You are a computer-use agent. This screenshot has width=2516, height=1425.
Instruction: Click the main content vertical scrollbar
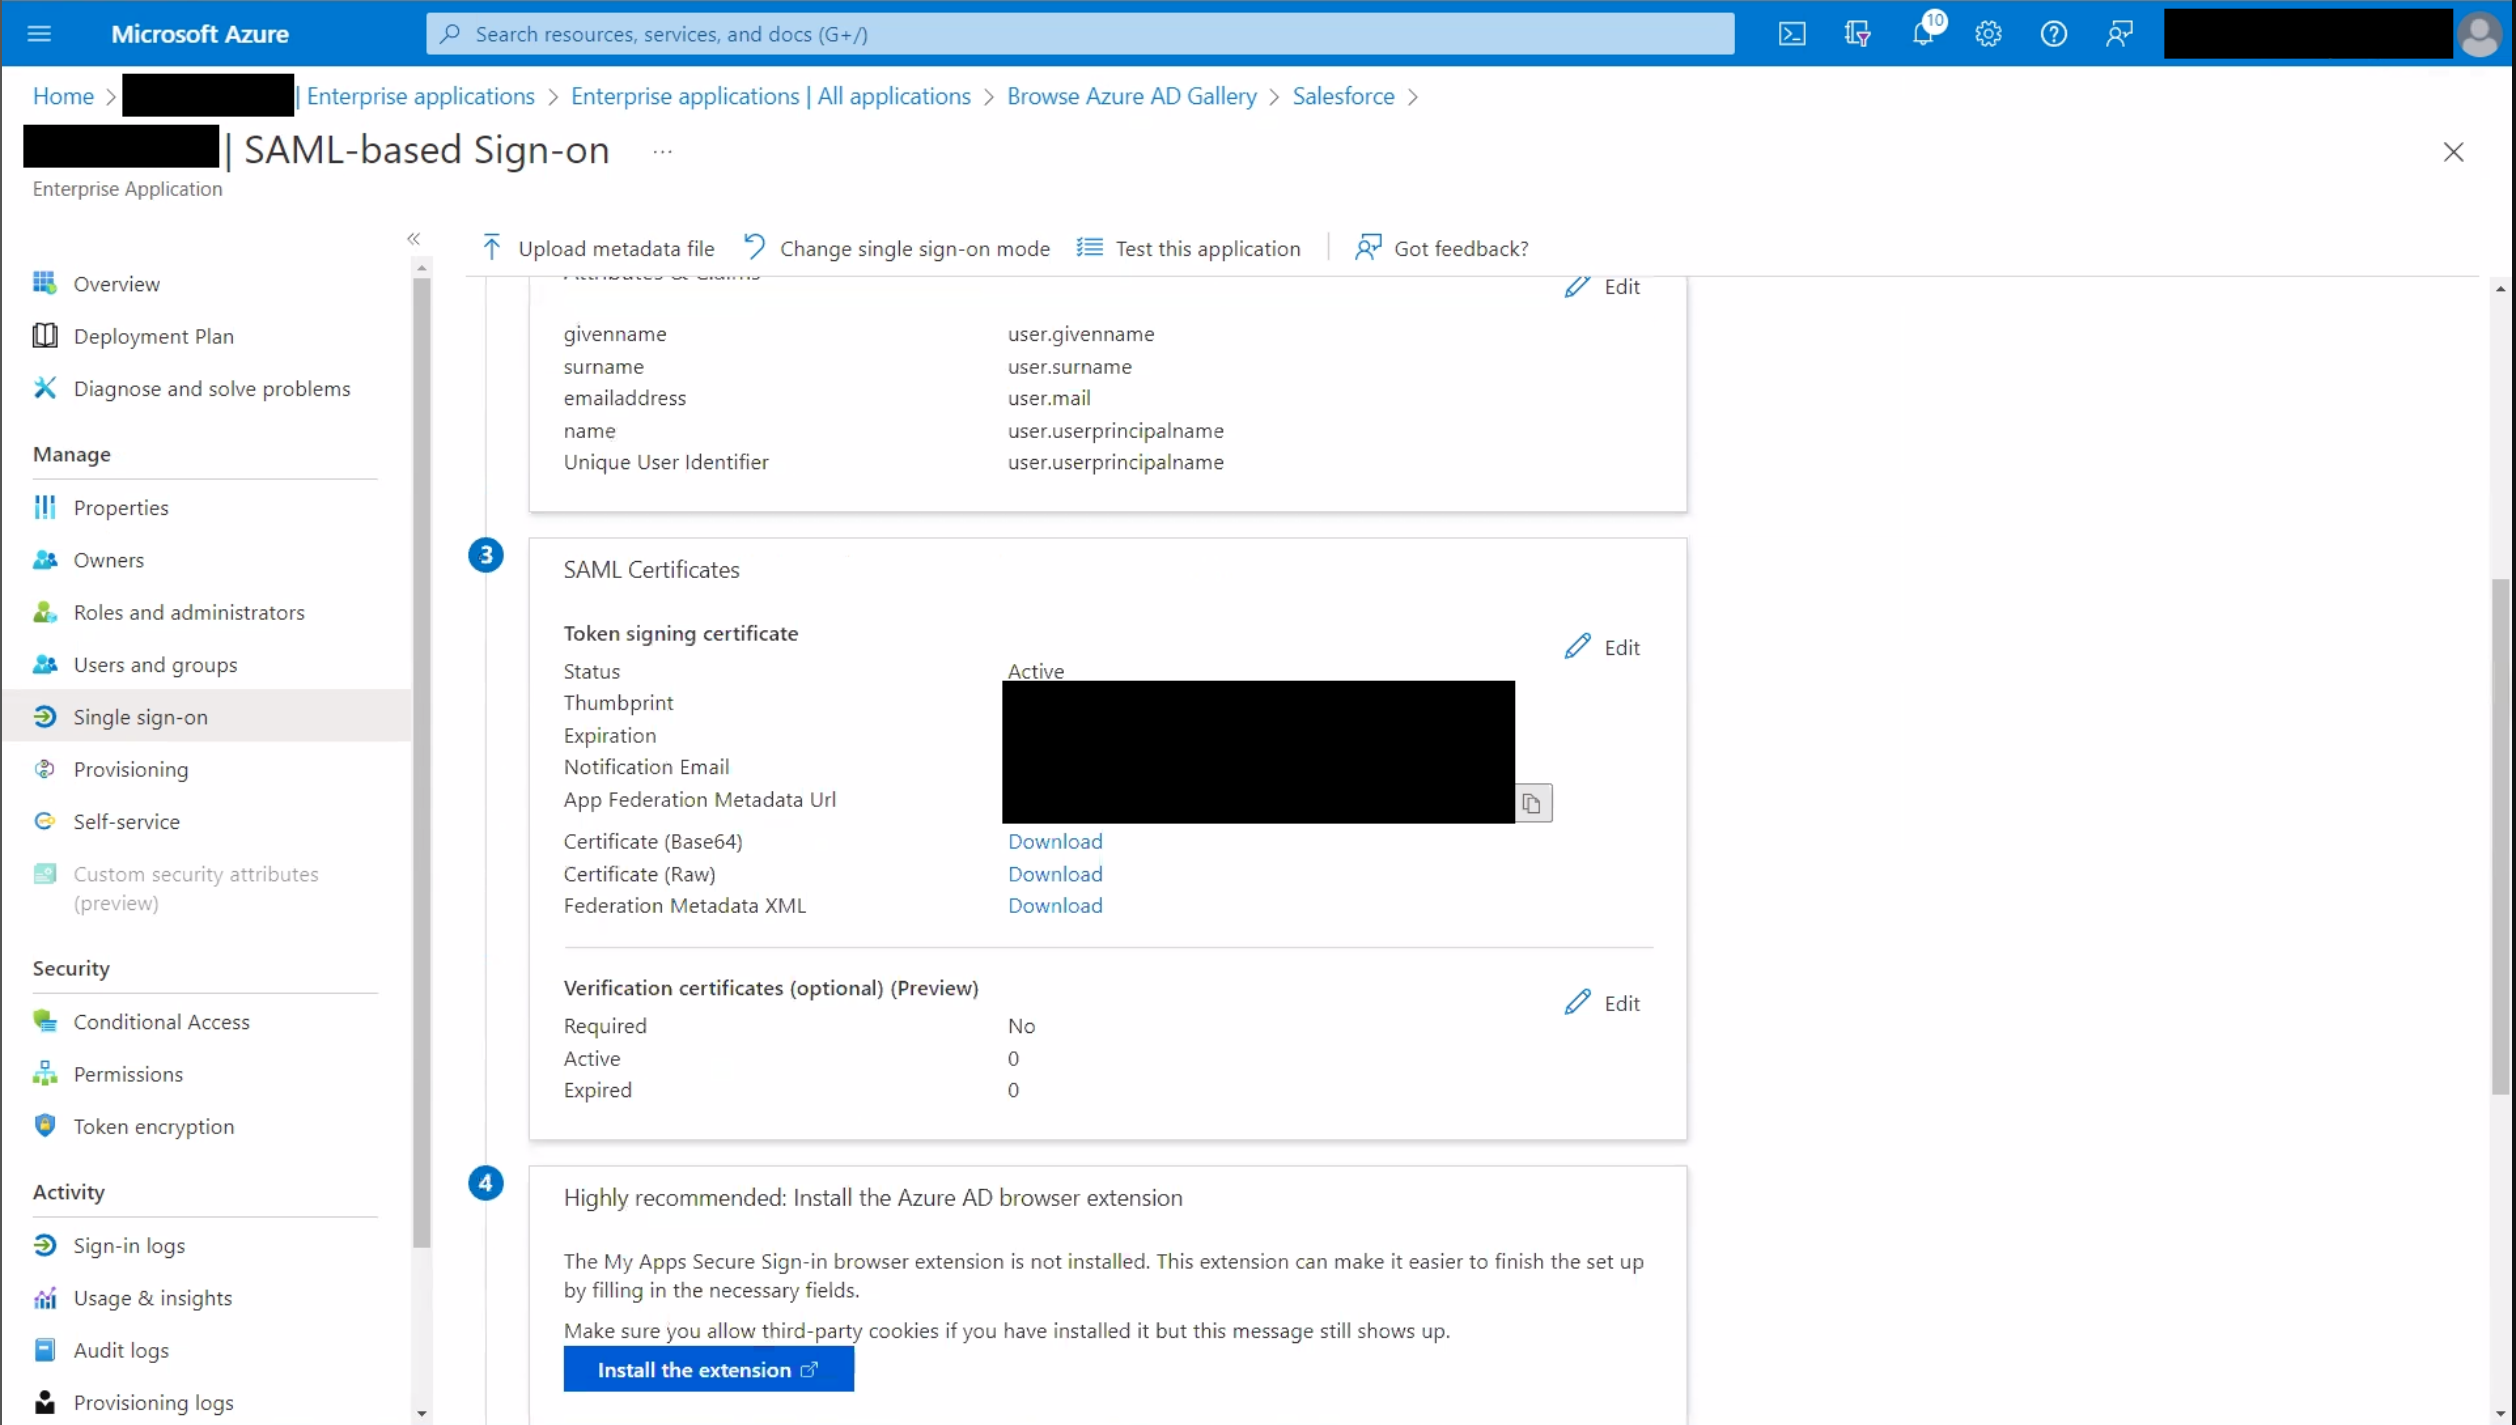[2500, 836]
